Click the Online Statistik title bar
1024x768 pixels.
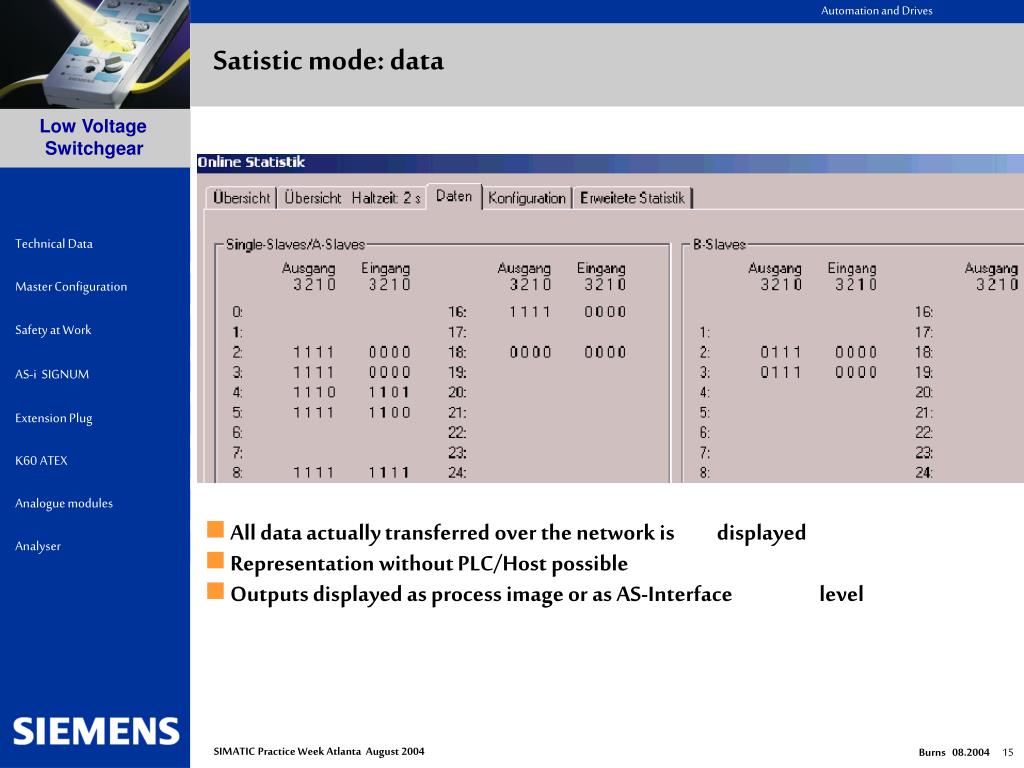point(610,163)
